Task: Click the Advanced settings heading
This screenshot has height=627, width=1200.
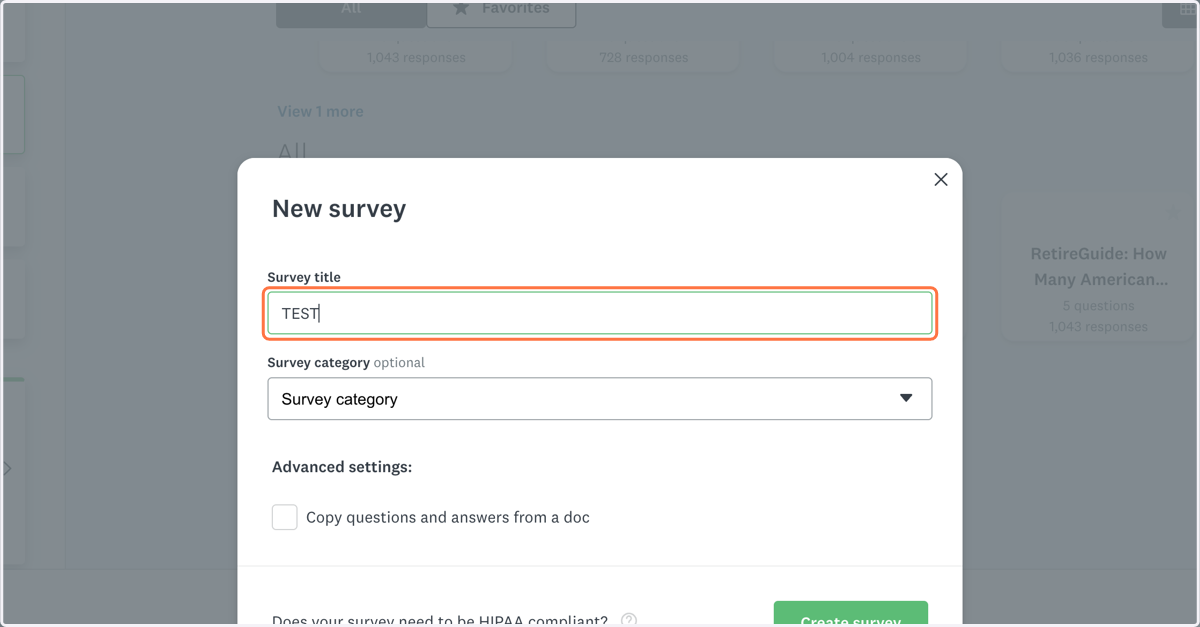Action: point(342,467)
